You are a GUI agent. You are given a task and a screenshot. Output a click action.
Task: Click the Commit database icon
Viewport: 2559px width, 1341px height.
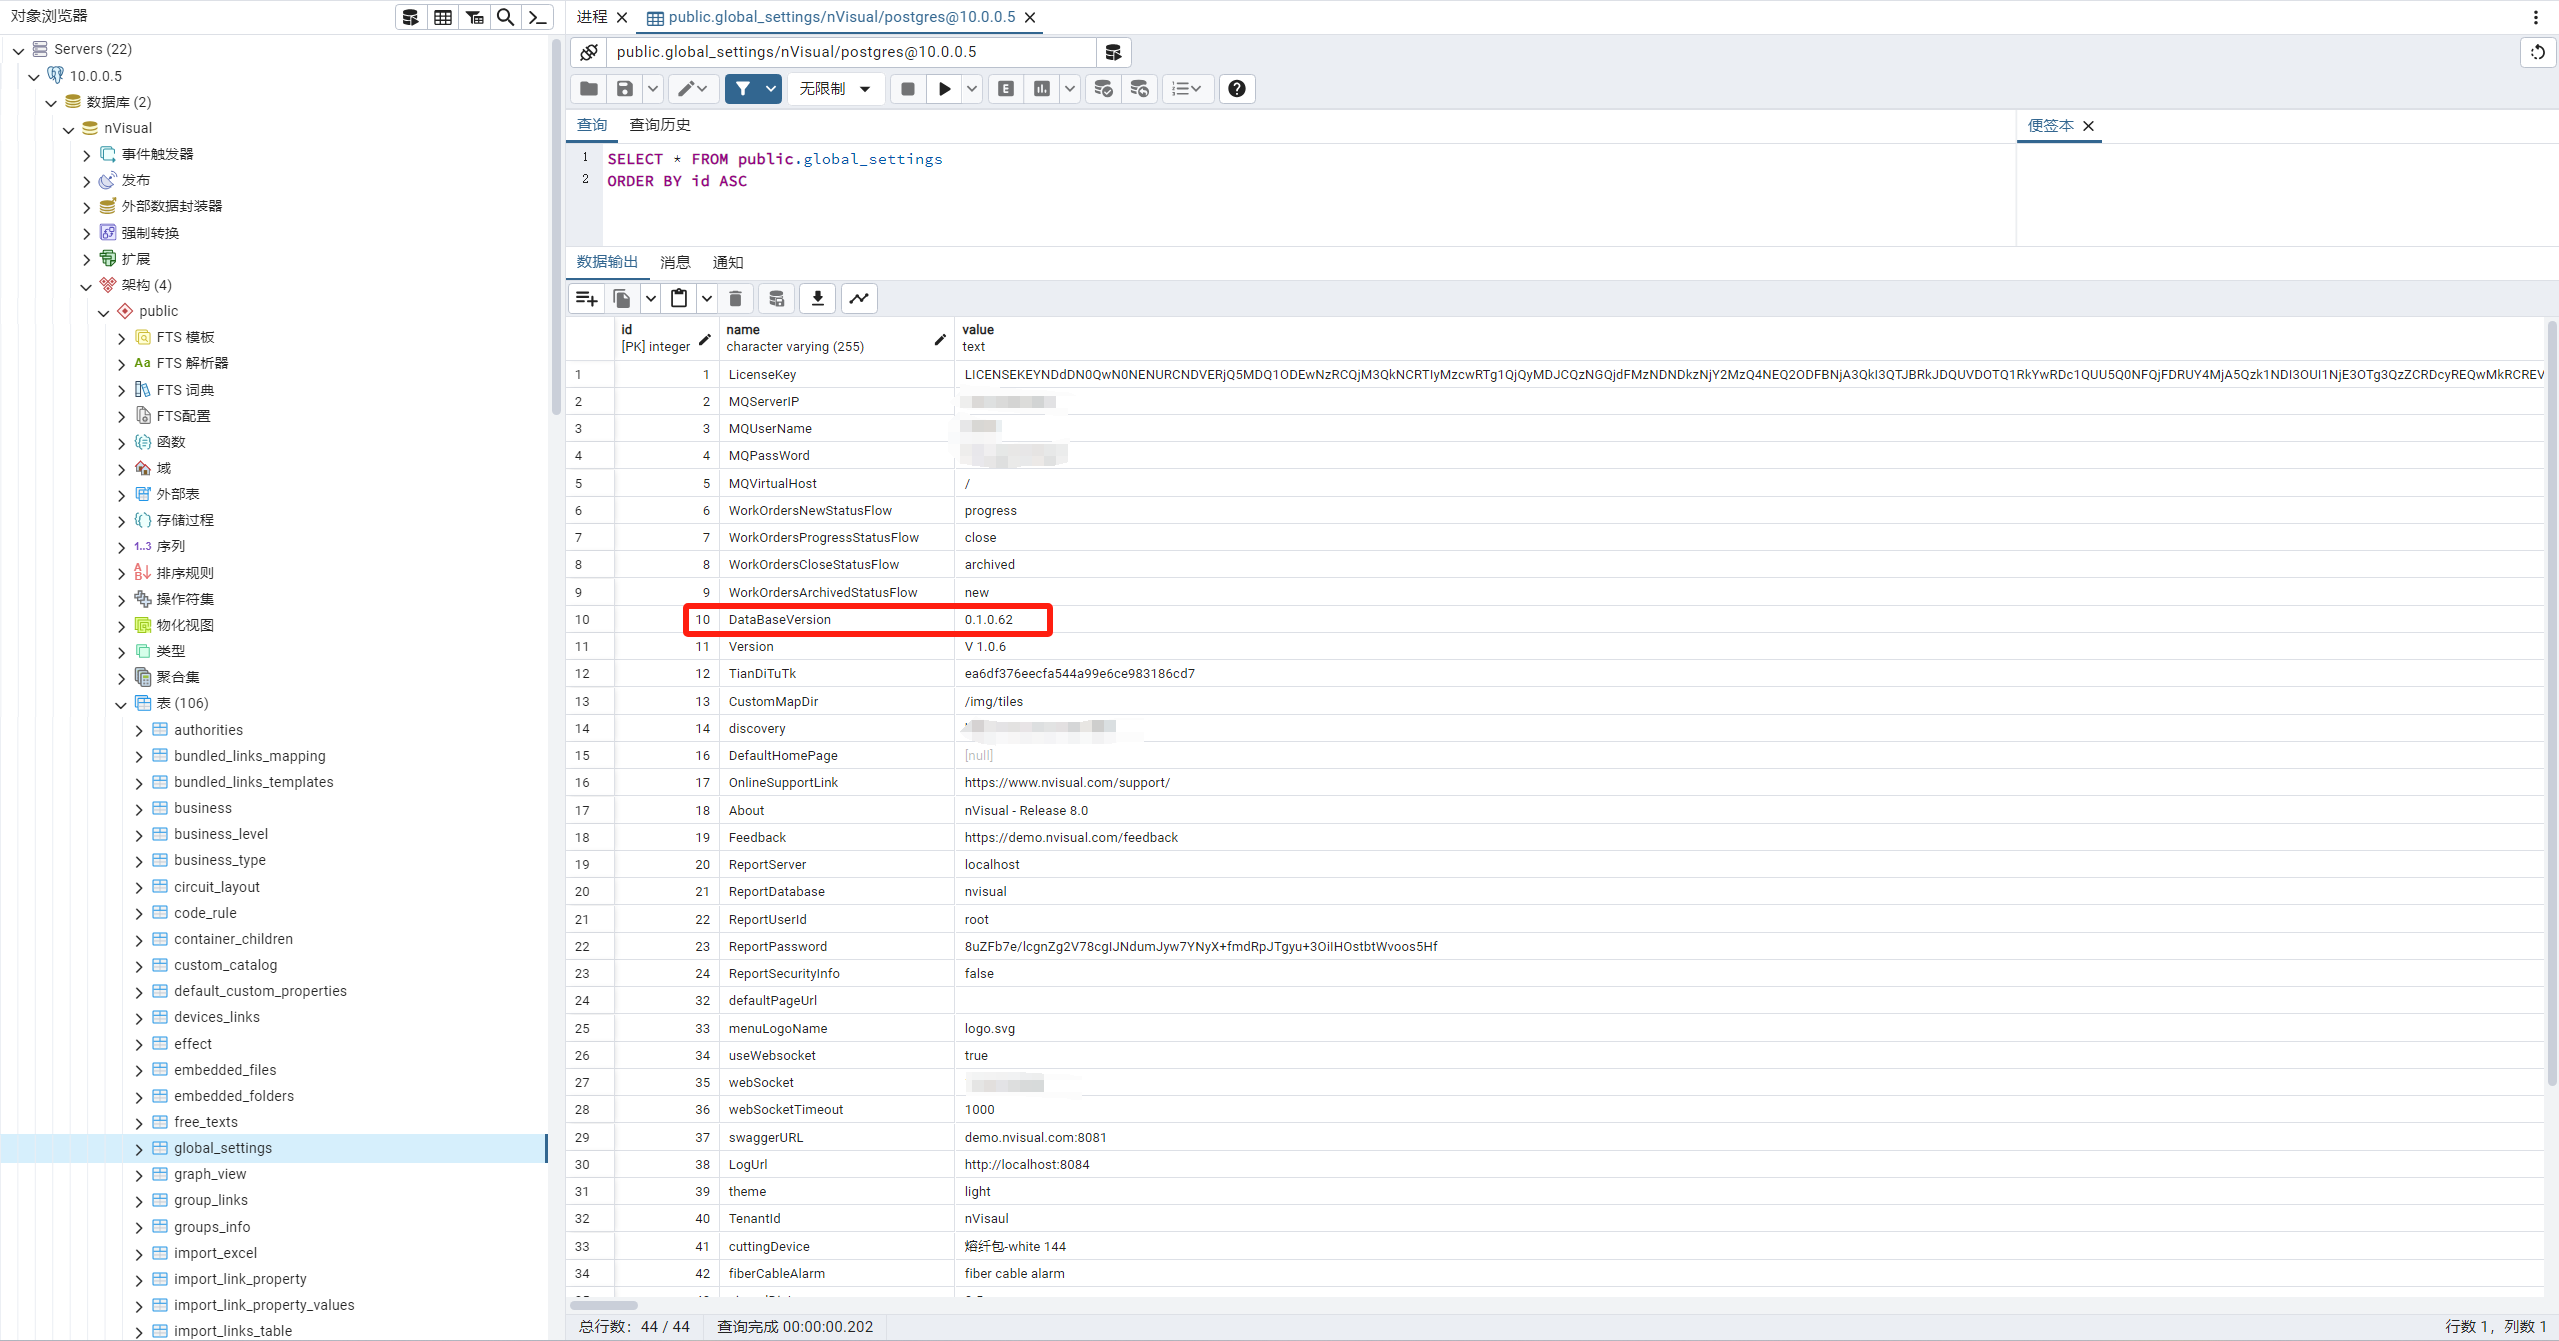[x=1103, y=89]
